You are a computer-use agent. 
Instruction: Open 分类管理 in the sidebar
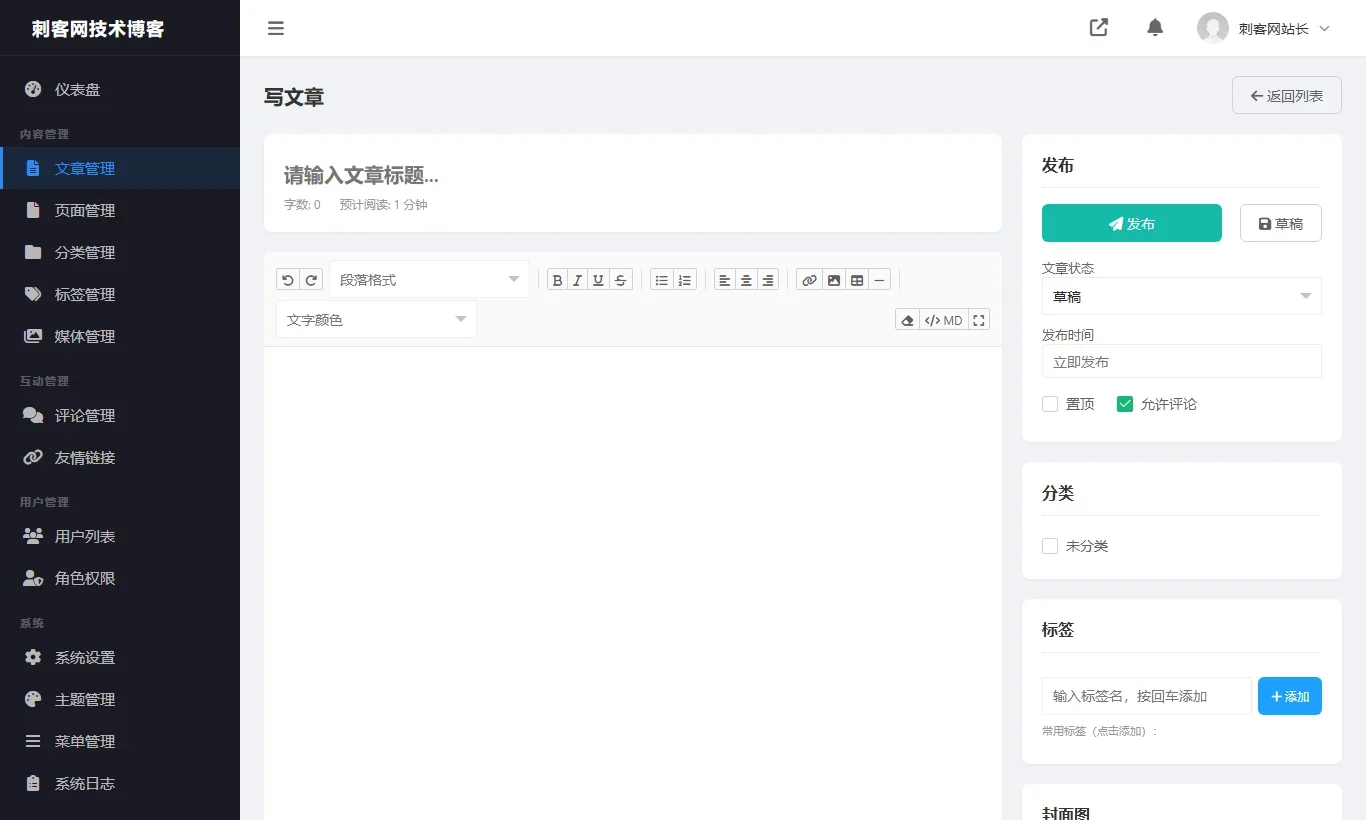[x=120, y=252]
